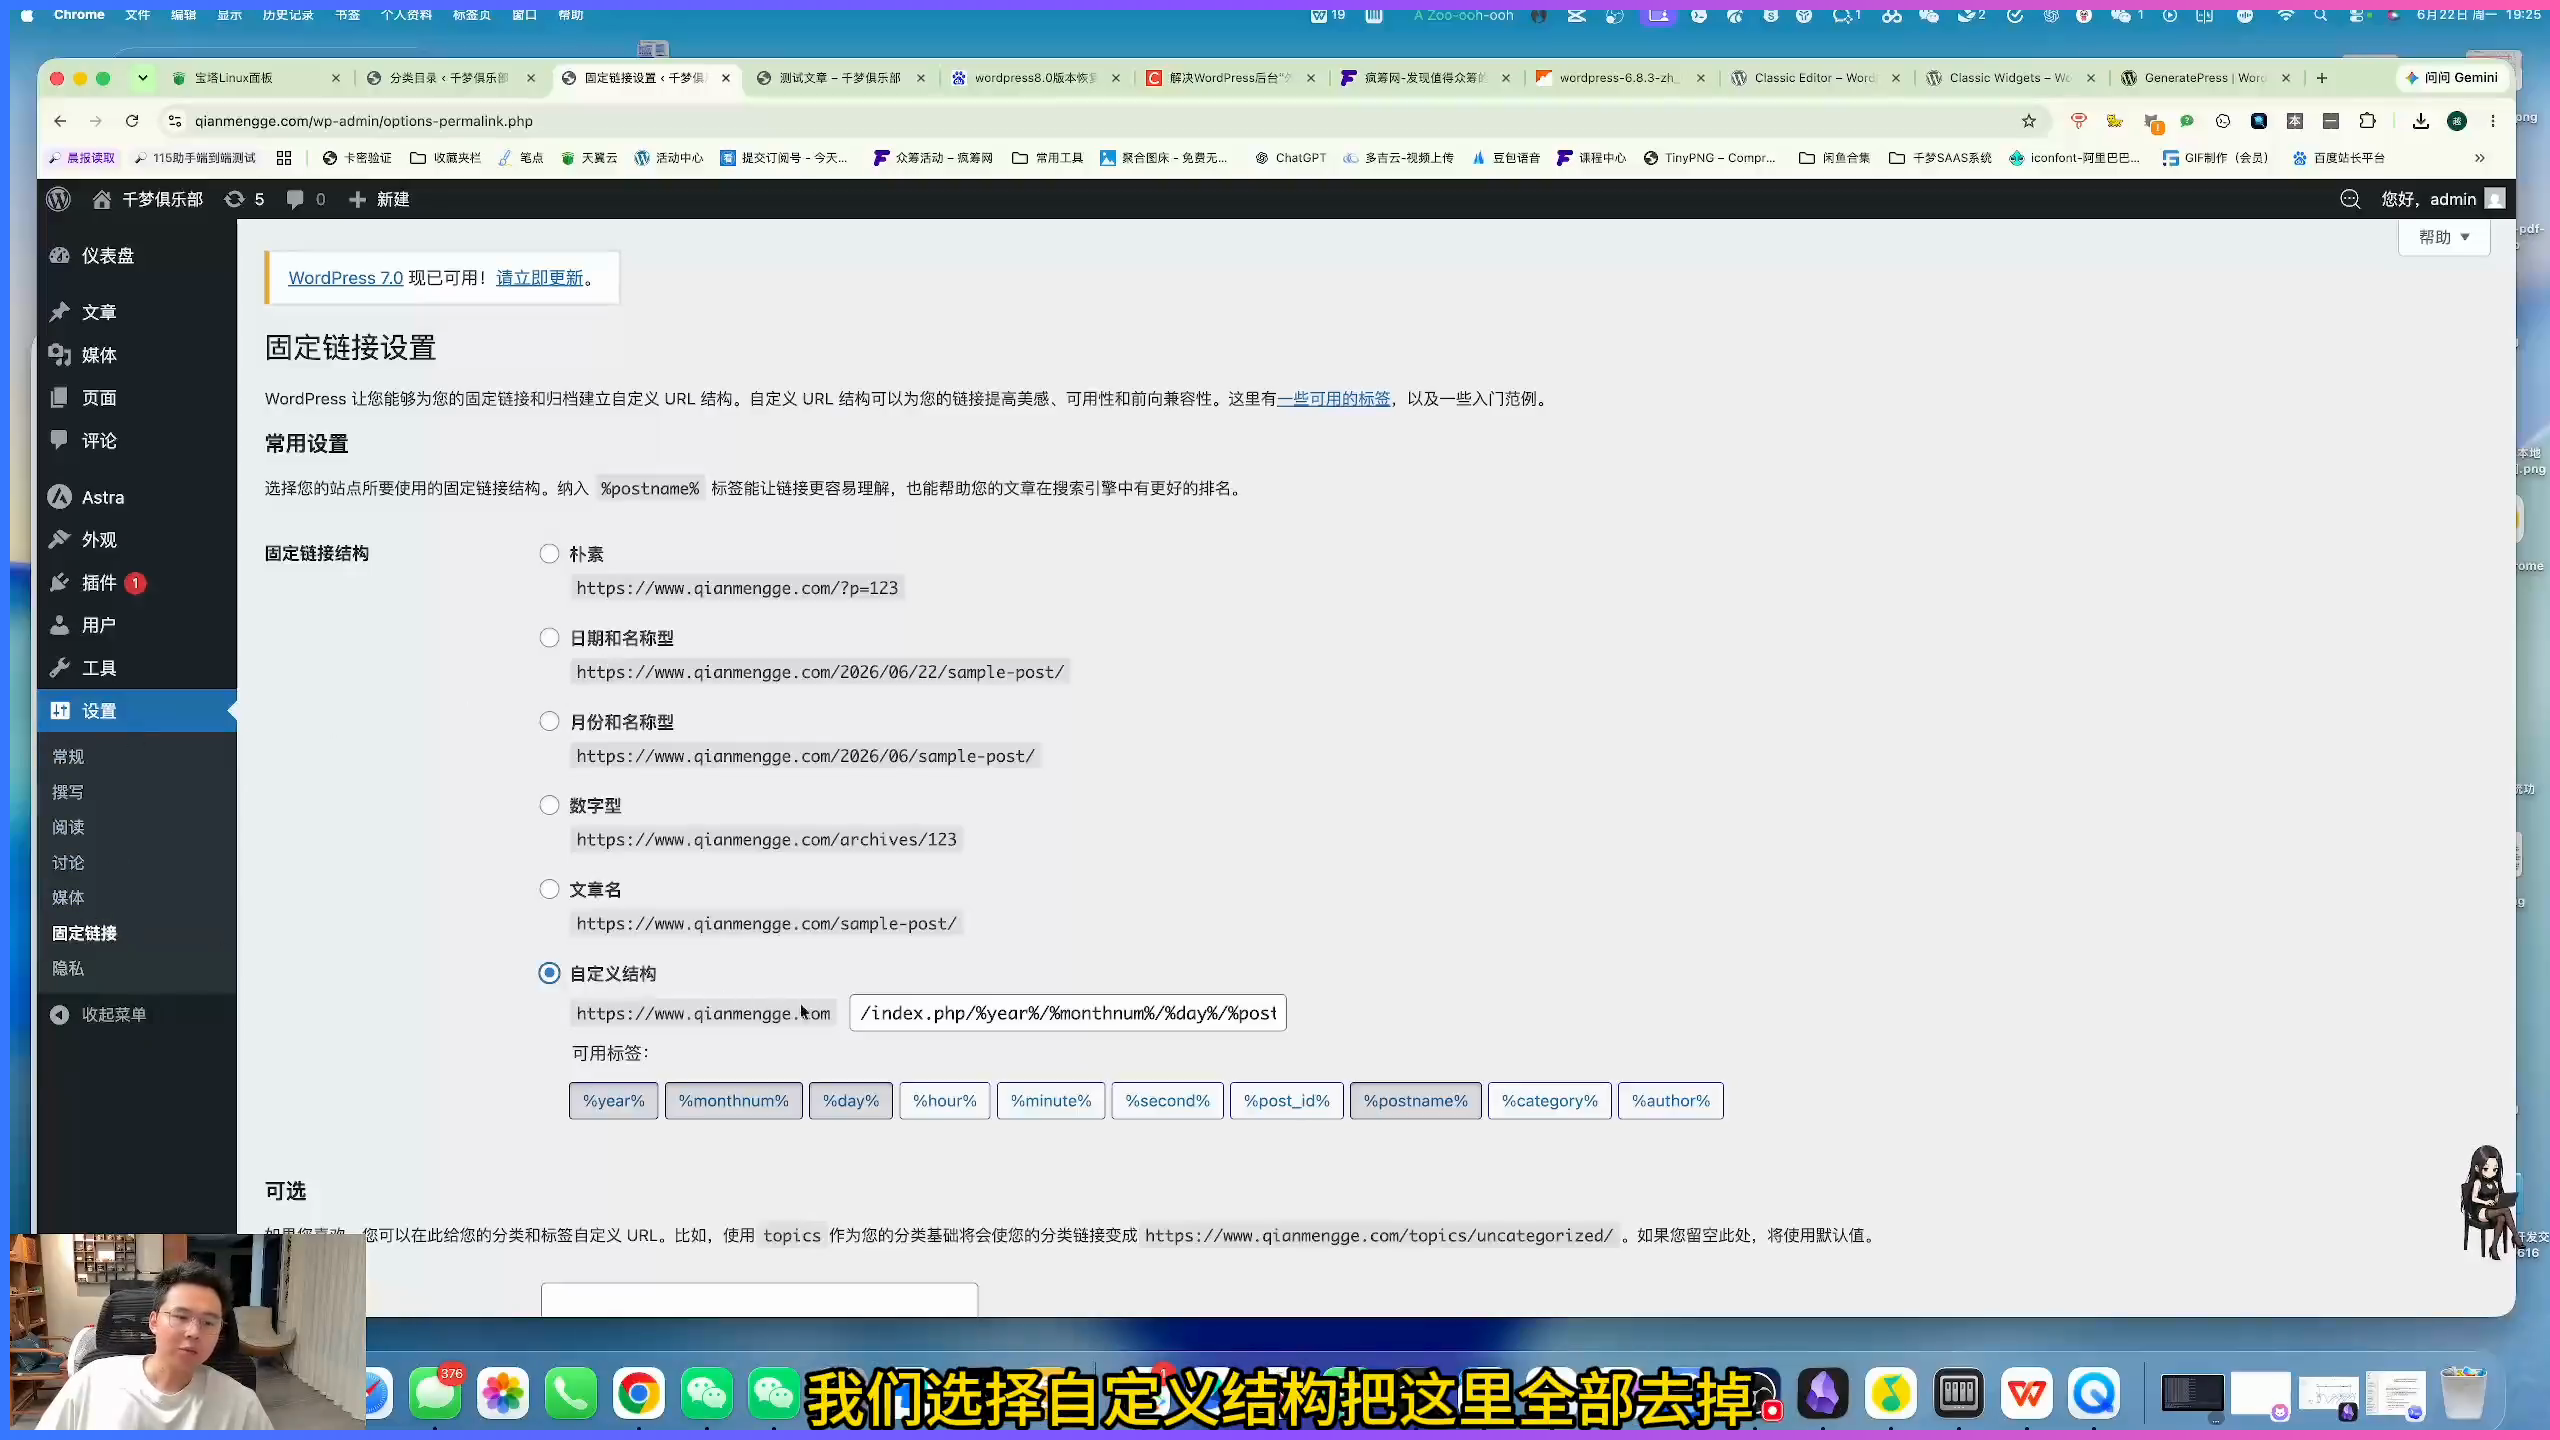The height and width of the screenshot is (1440, 2560).
Task: Open the 千梦SAAS系统 bookmark folder
Action: (1940, 158)
